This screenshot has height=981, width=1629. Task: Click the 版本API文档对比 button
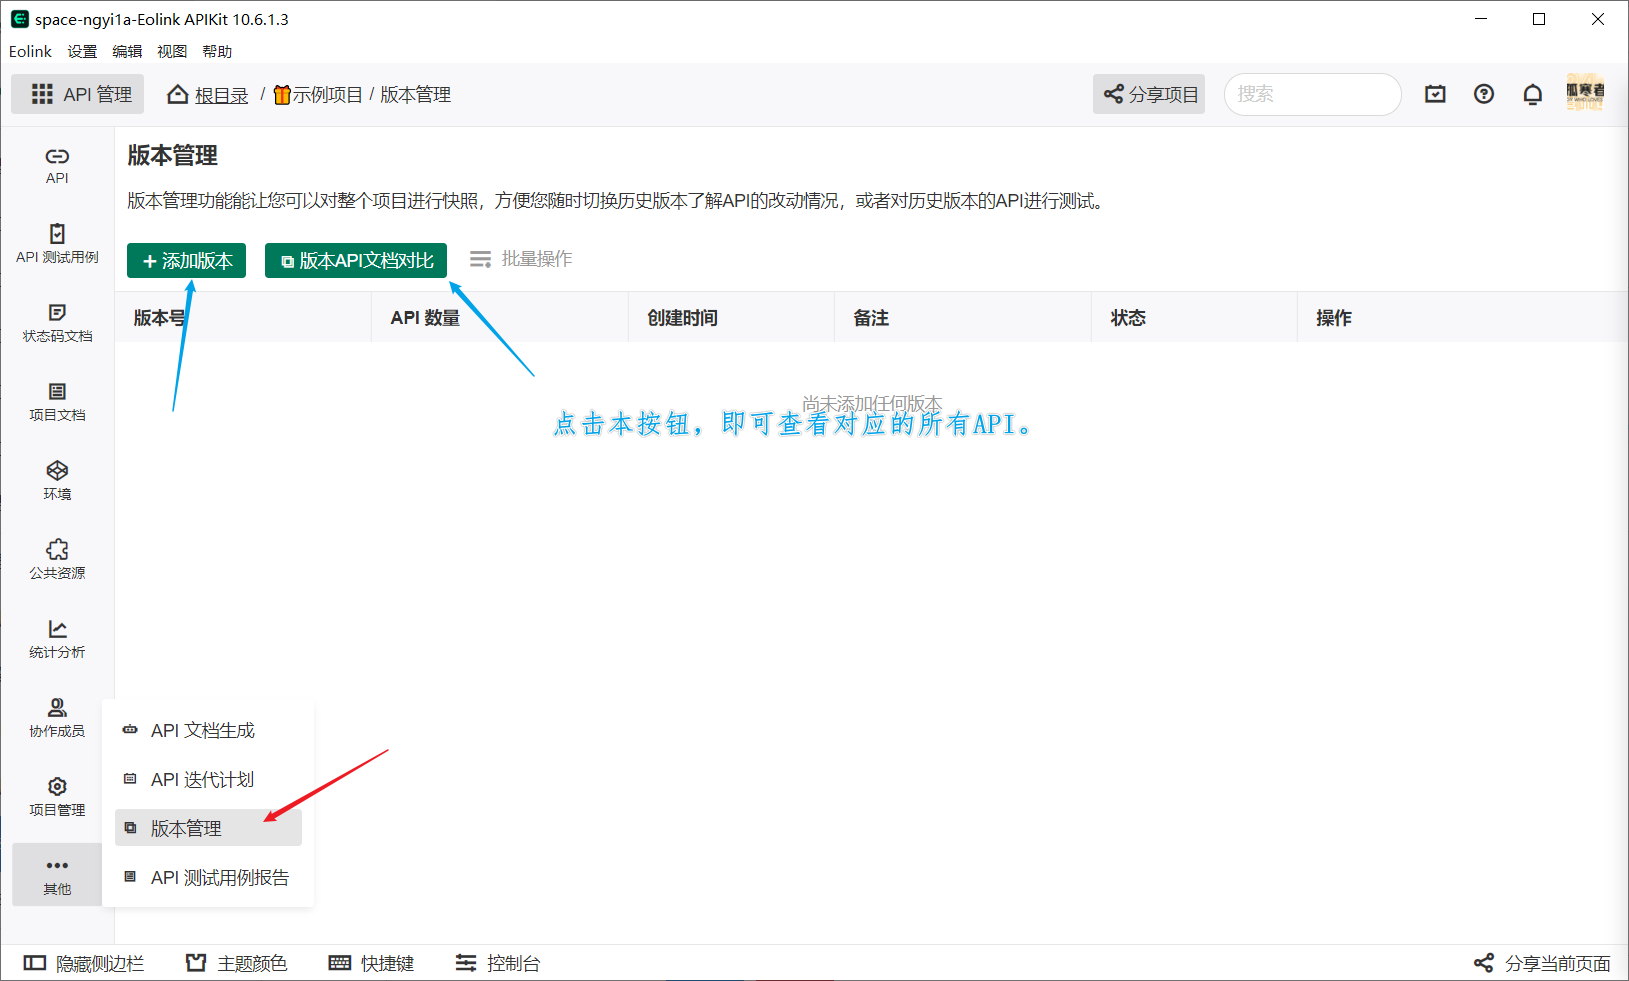point(355,260)
